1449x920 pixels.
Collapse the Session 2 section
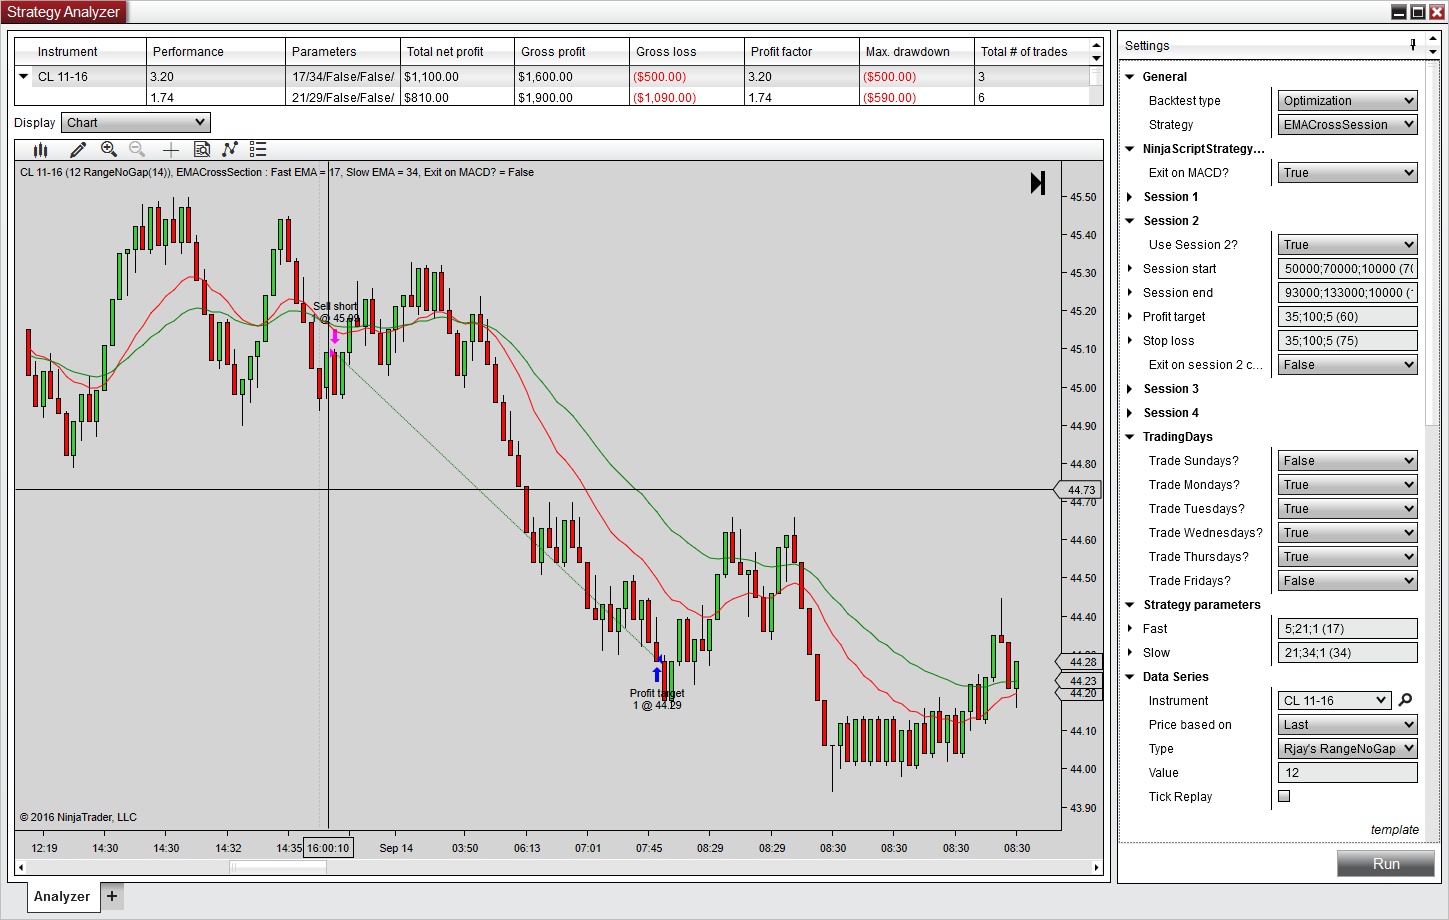click(1130, 221)
